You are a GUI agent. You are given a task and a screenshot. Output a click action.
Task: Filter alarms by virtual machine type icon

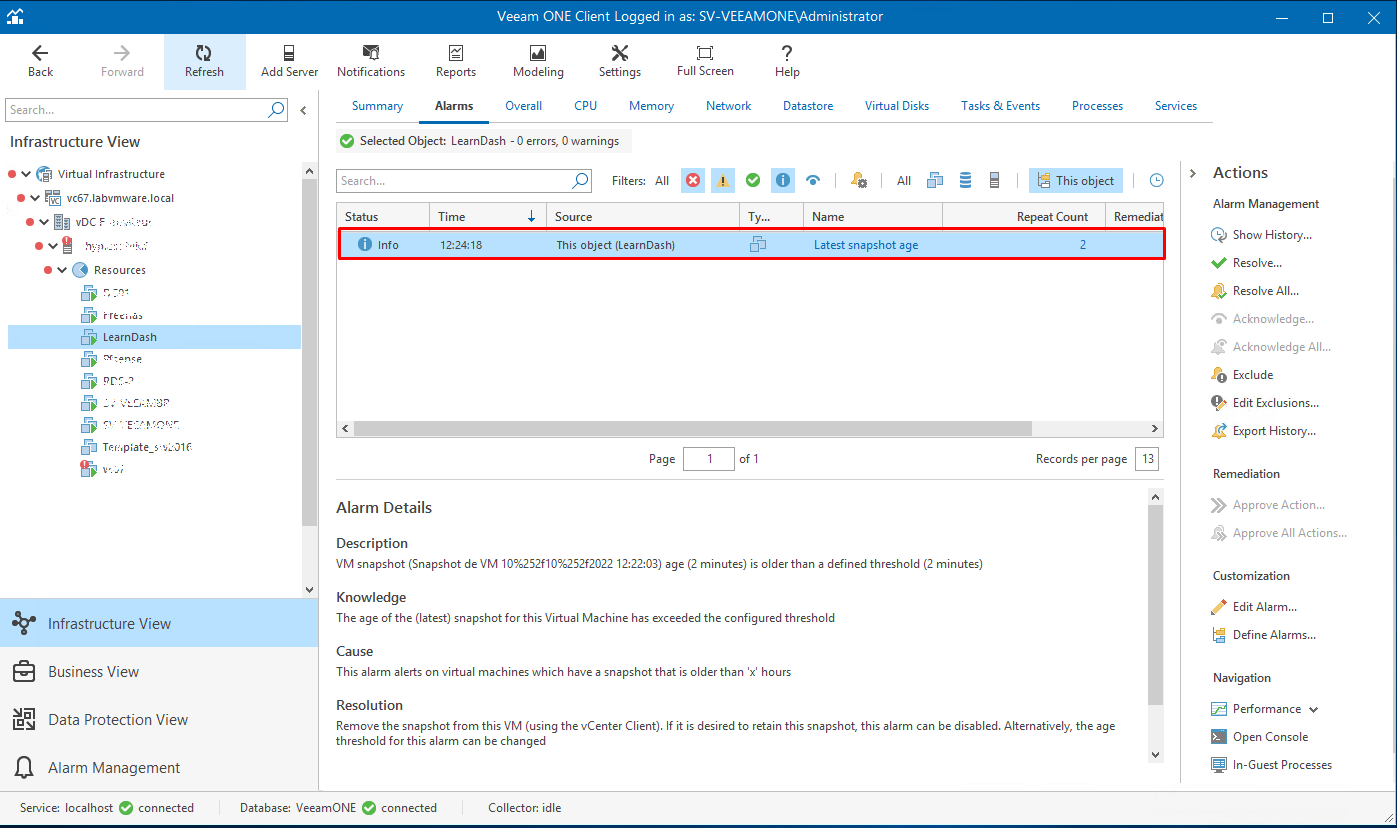tap(935, 181)
